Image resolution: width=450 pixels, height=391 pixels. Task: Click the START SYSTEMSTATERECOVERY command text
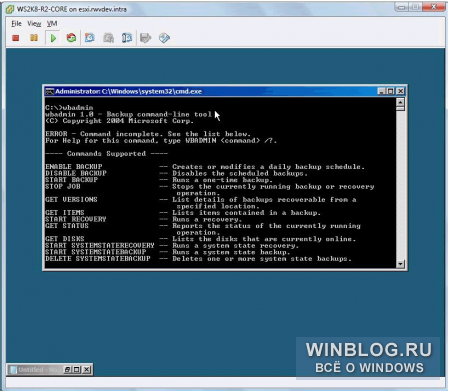(x=100, y=245)
